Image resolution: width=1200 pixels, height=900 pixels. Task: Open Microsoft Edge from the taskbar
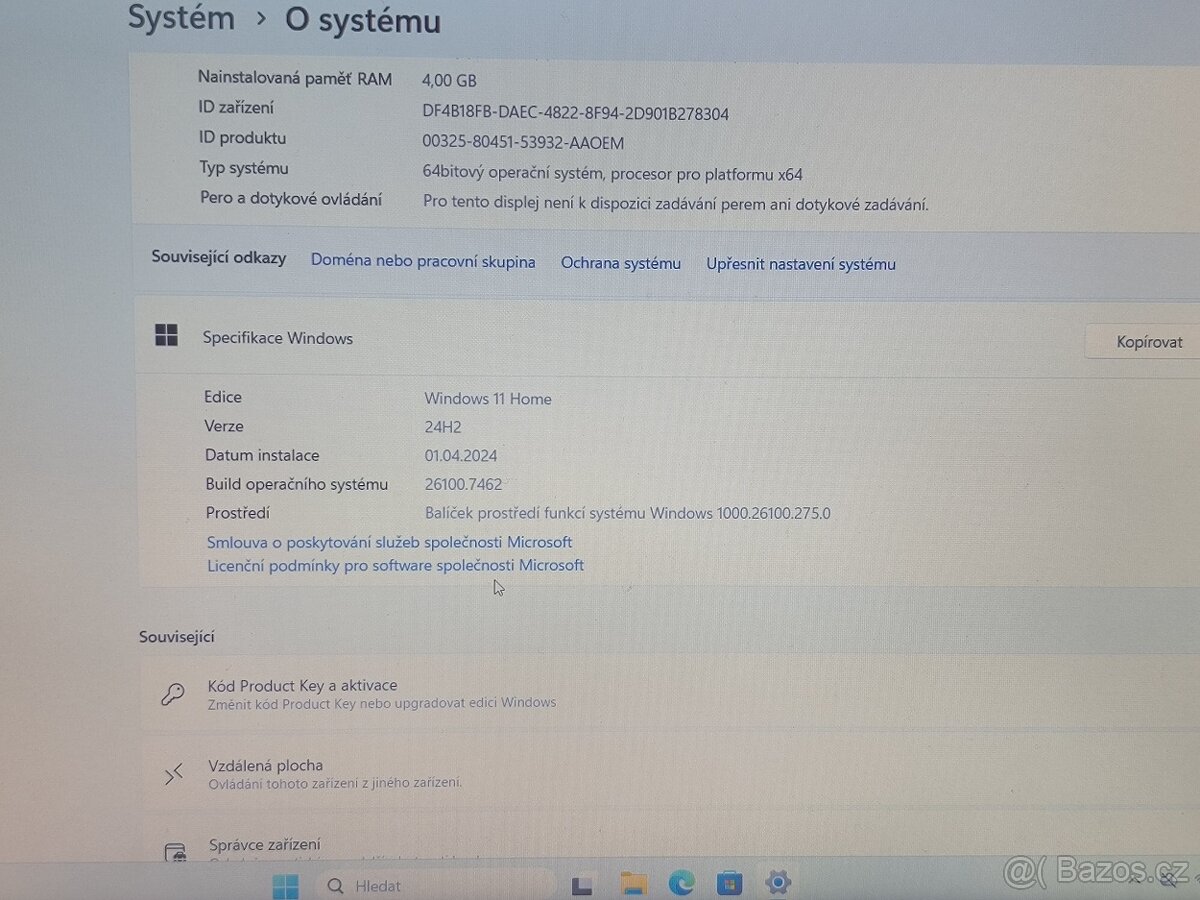coord(681,884)
